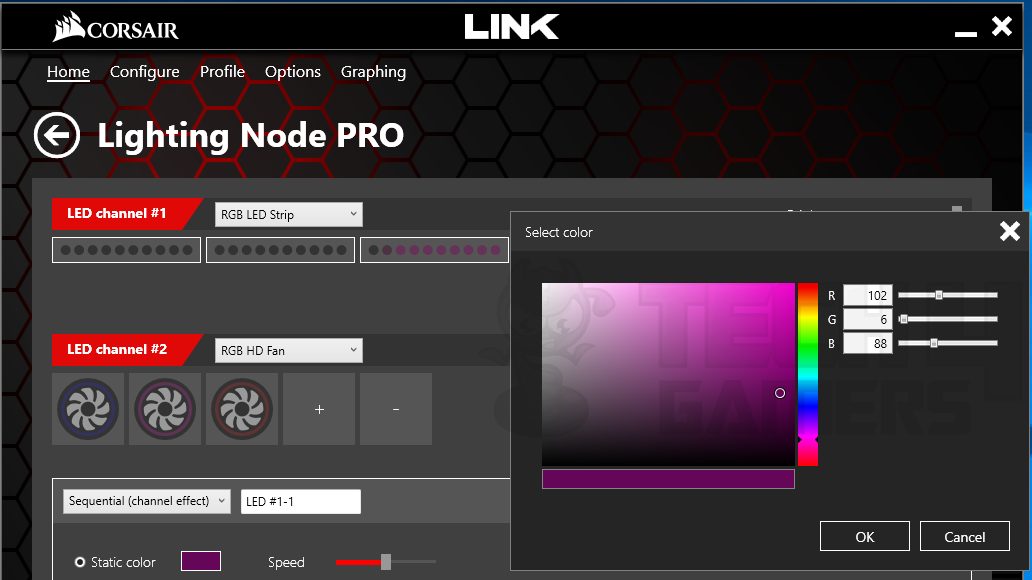Click the LED #1-1 input field
This screenshot has width=1032, height=580.
(301, 502)
